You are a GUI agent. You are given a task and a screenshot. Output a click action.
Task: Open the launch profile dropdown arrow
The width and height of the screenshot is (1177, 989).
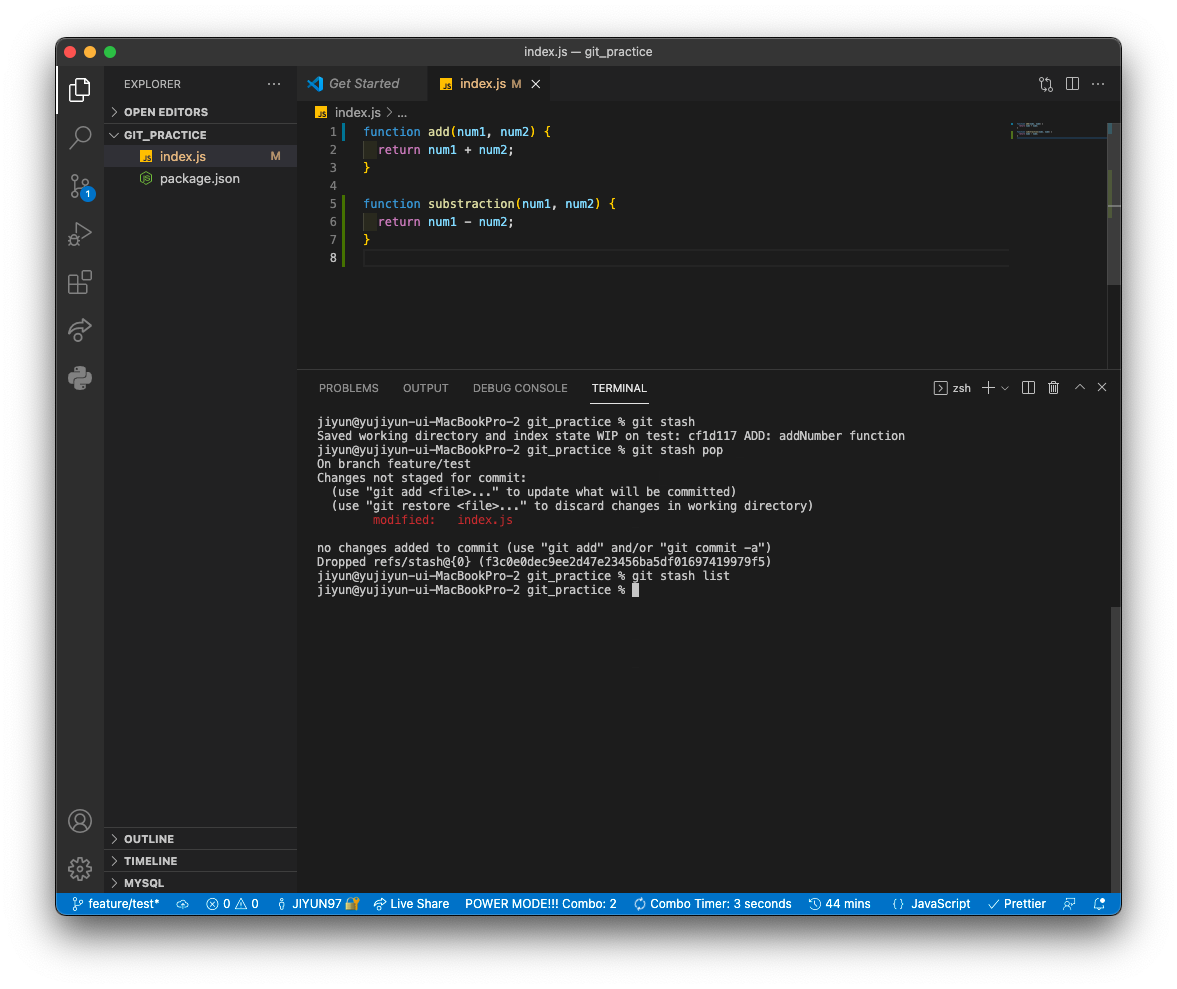click(1005, 388)
